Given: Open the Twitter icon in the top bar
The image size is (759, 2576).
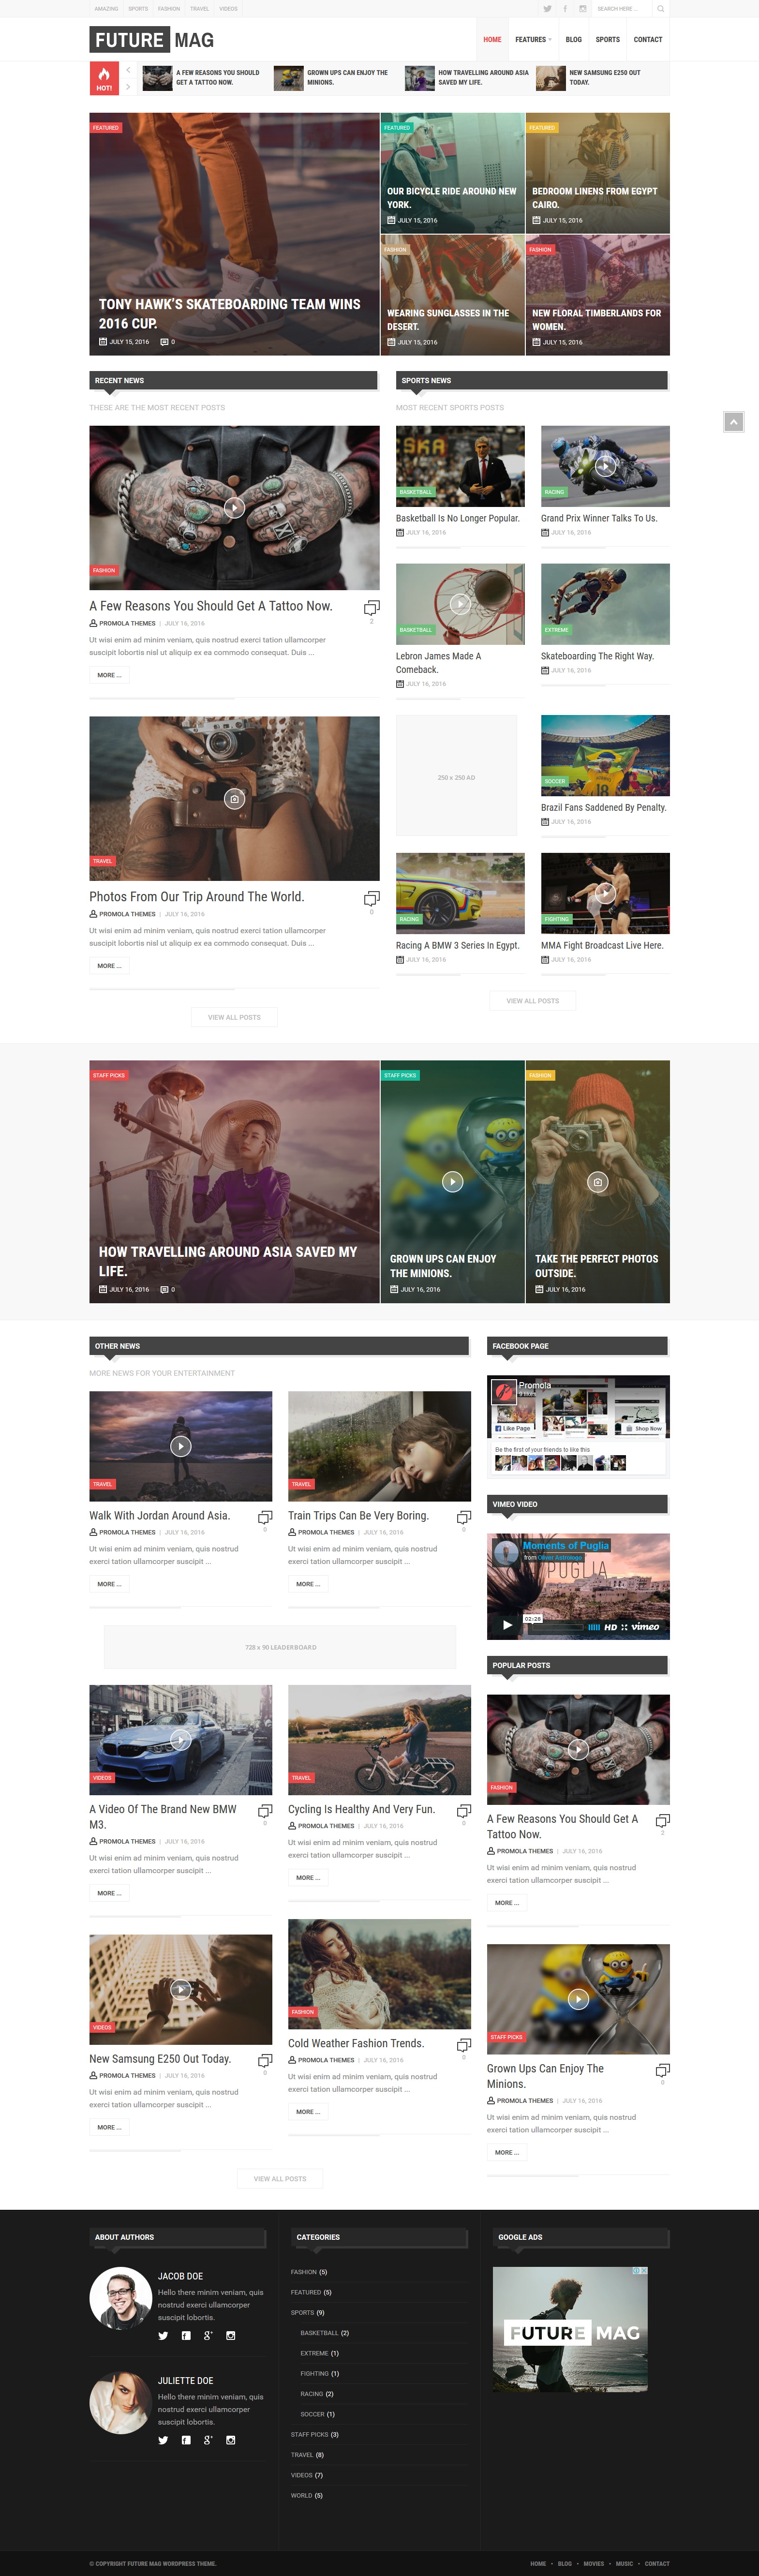Looking at the screenshot, I should pyautogui.click(x=547, y=9).
